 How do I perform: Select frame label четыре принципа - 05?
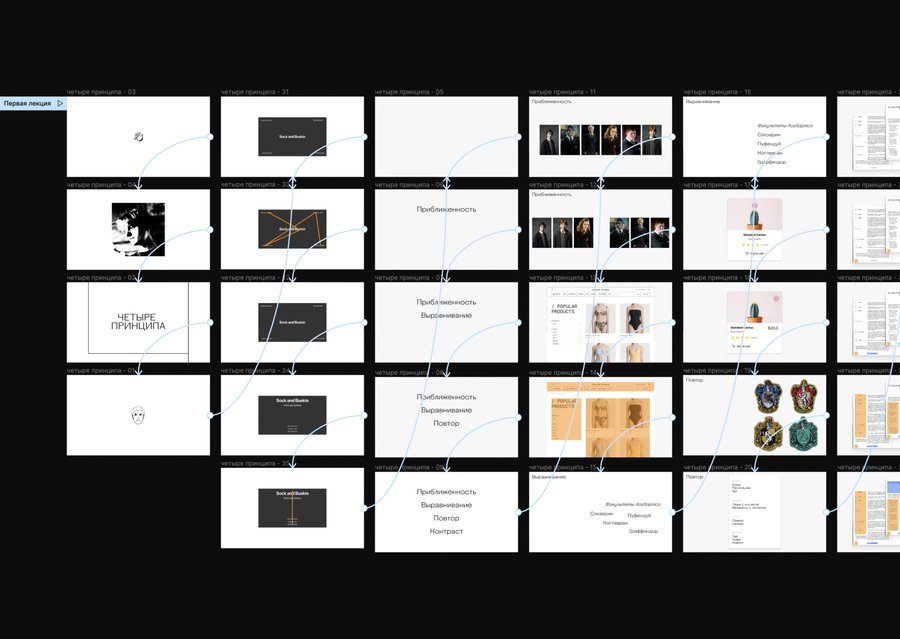pos(409,92)
